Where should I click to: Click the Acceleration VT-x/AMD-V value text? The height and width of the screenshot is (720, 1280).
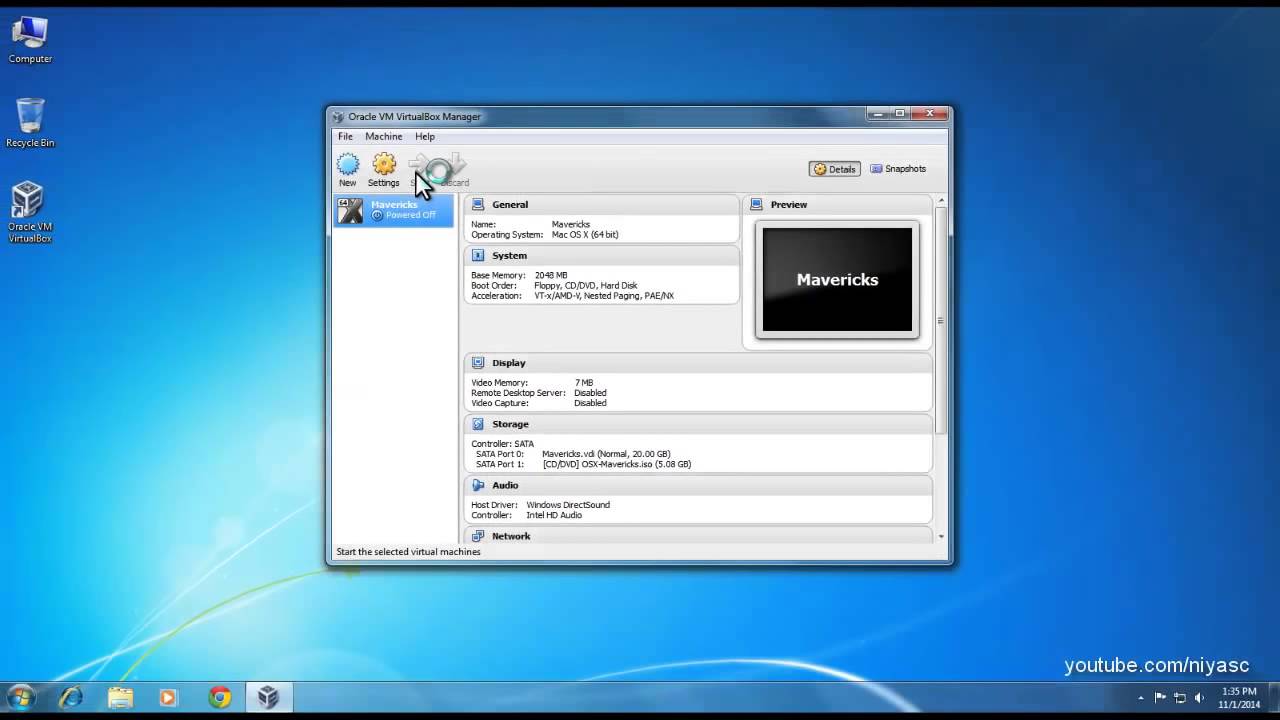tap(604, 296)
